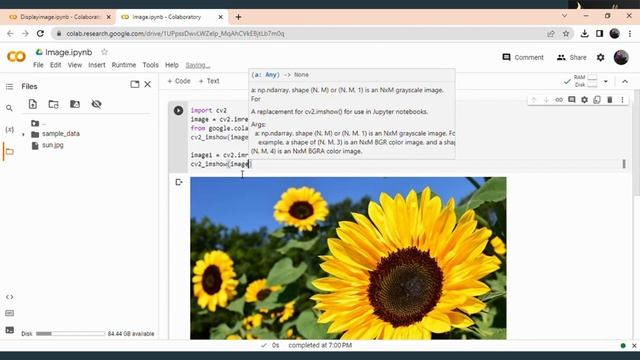Open the Insert menu
This screenshot has width=640, height=360.
97,65
